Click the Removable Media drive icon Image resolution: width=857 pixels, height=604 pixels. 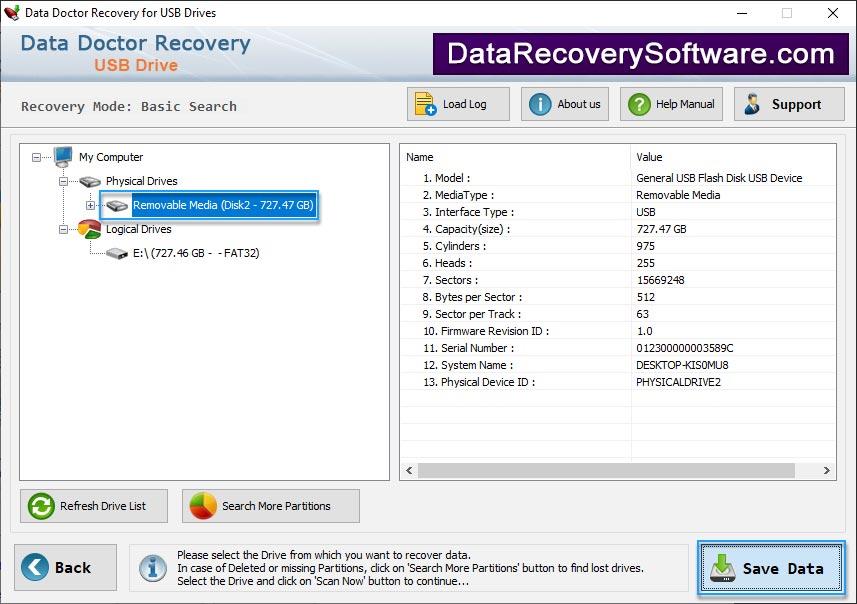click(x=117, y=206)
